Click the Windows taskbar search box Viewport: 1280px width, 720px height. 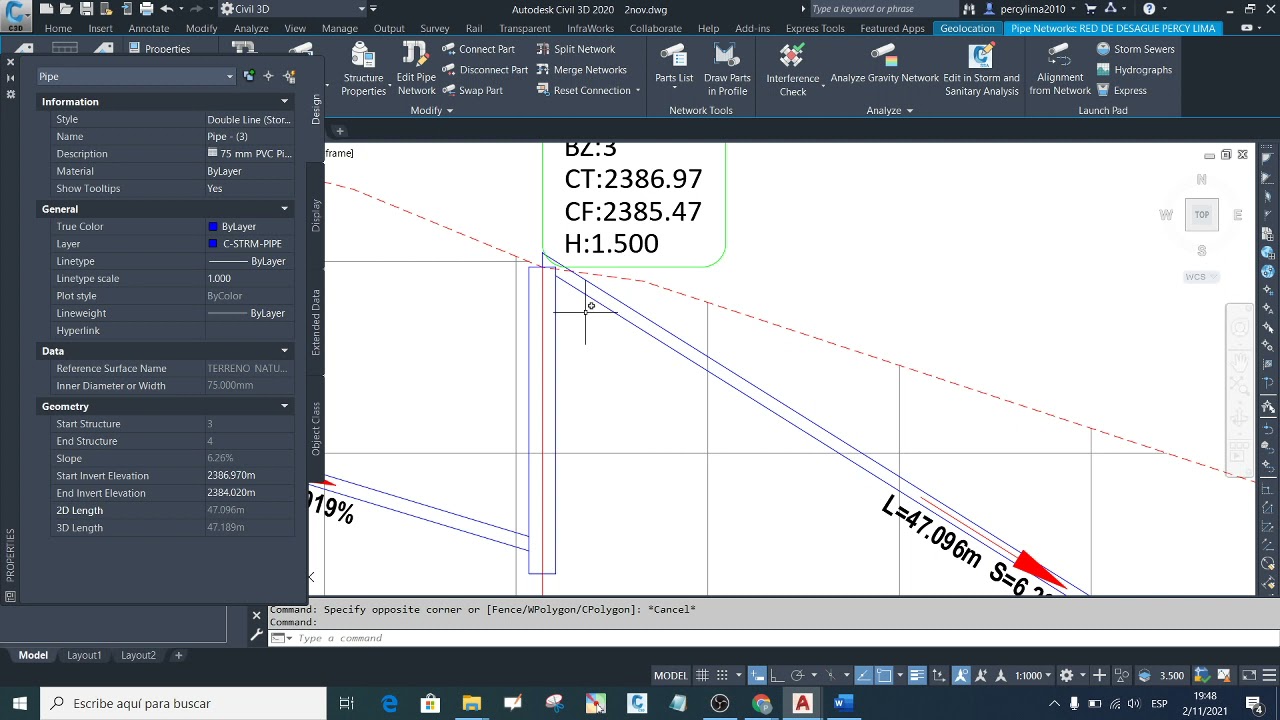[183, 703]
